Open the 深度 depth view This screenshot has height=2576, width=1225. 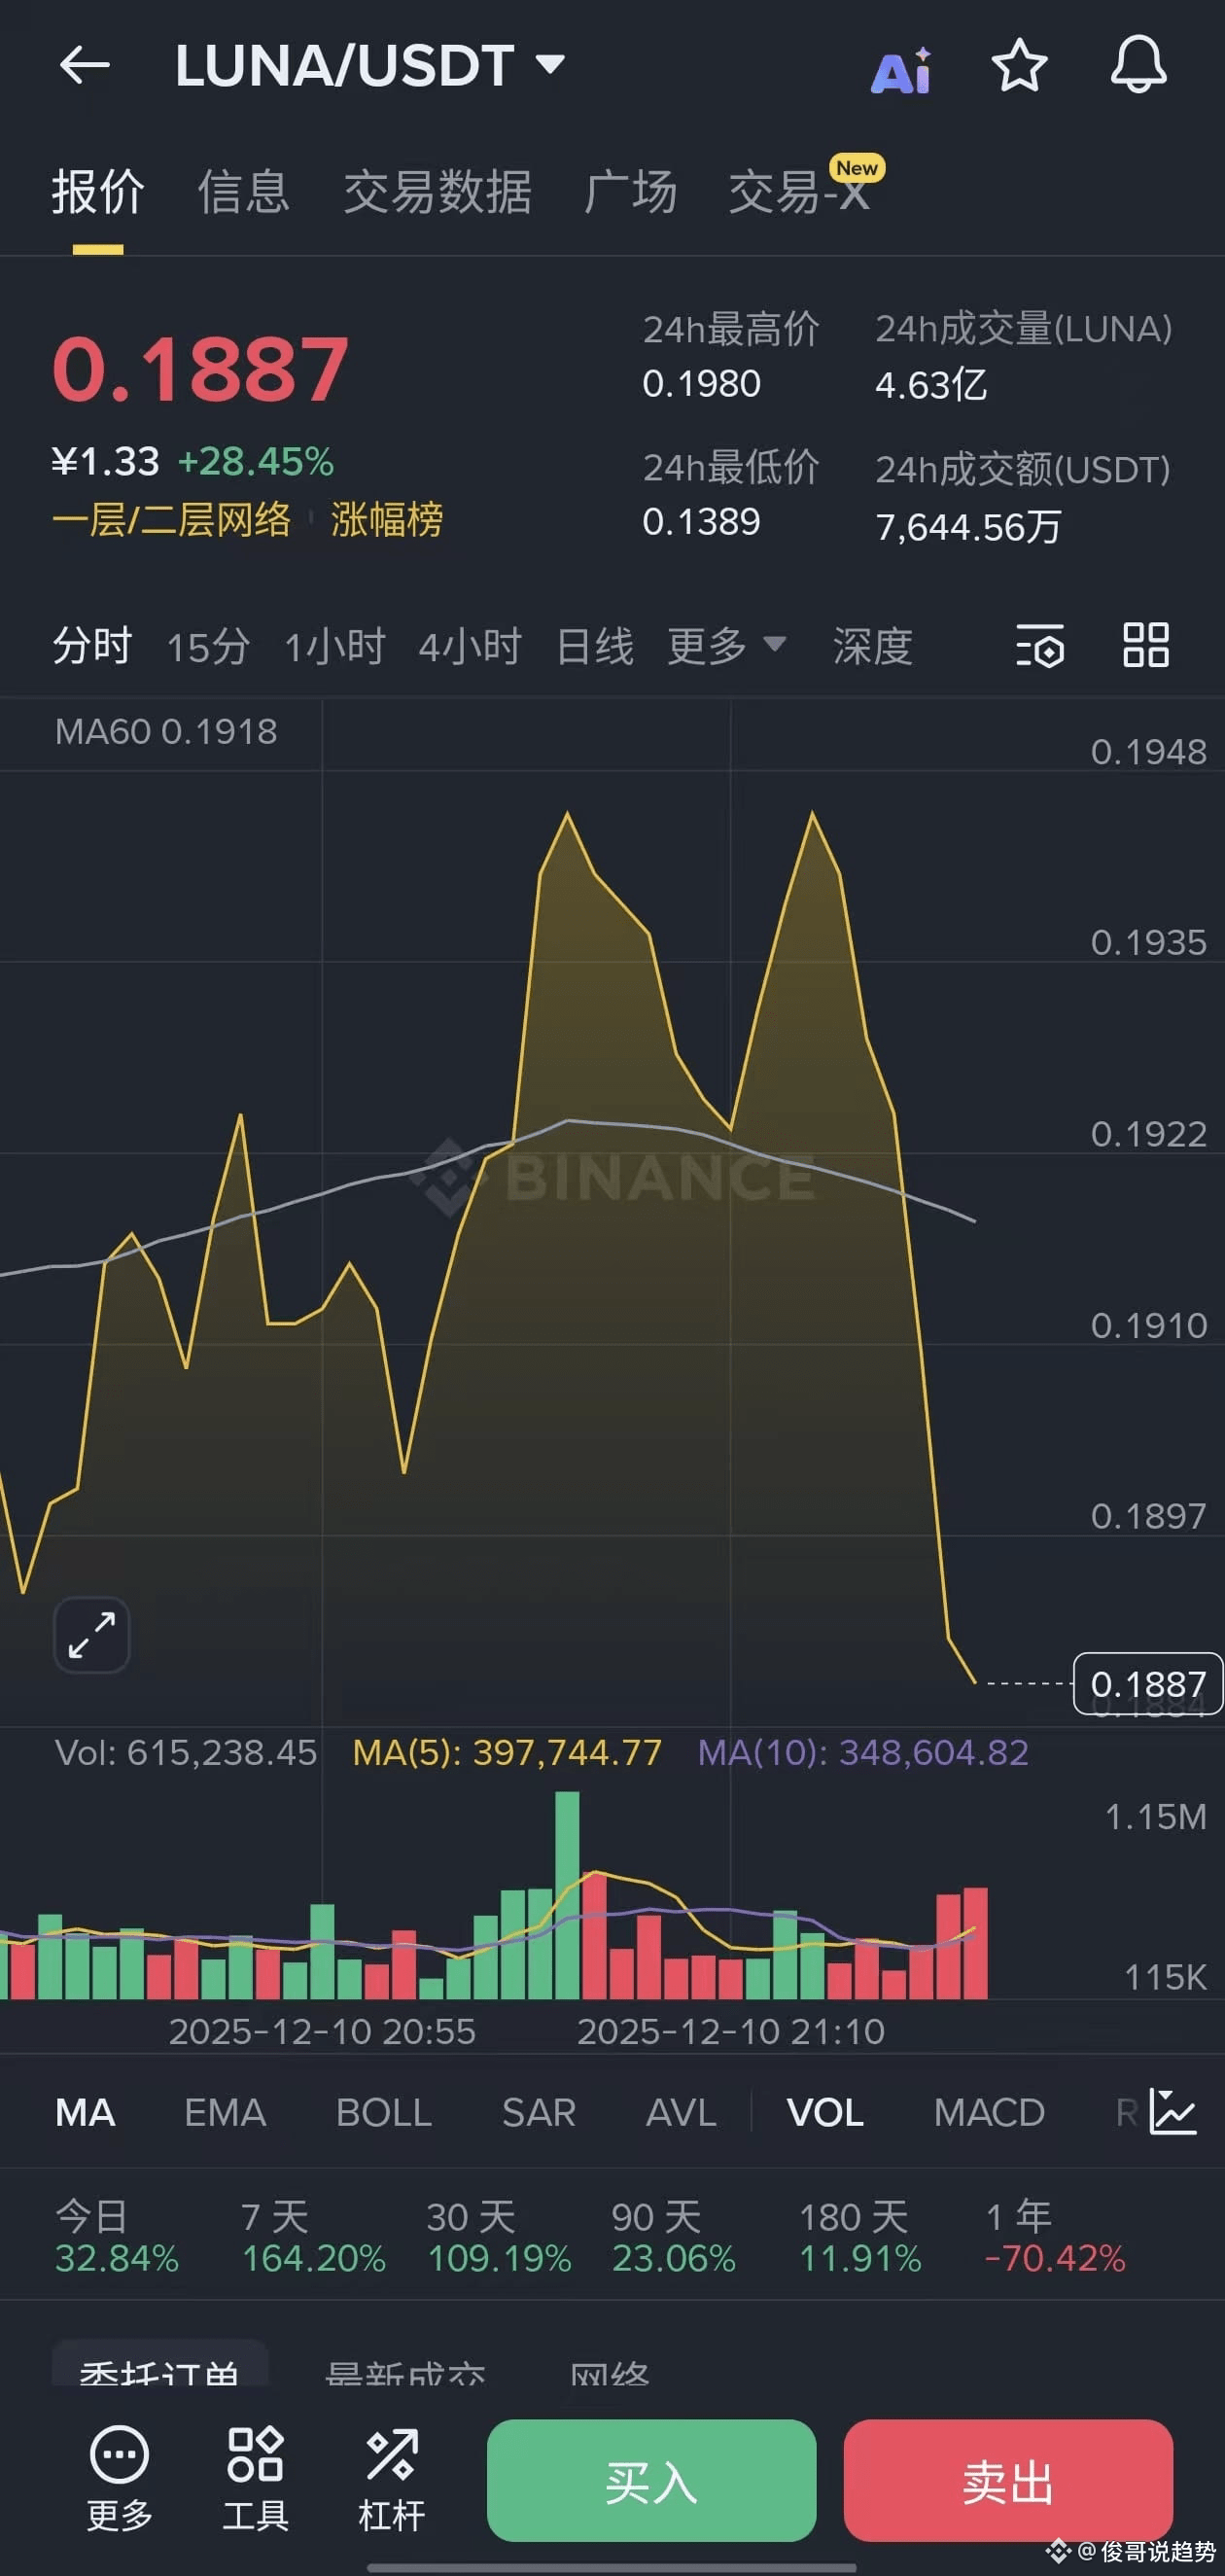click(872, 646)
